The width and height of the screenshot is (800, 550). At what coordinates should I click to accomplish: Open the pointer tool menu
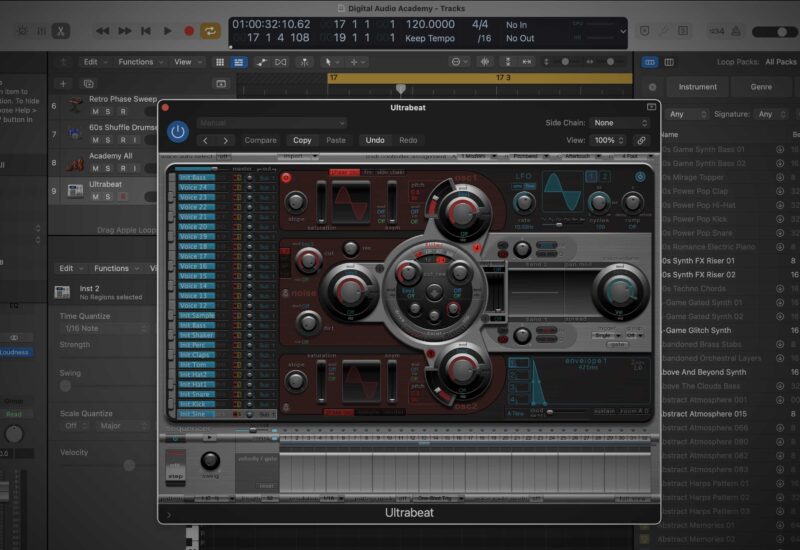pos(332,62)
